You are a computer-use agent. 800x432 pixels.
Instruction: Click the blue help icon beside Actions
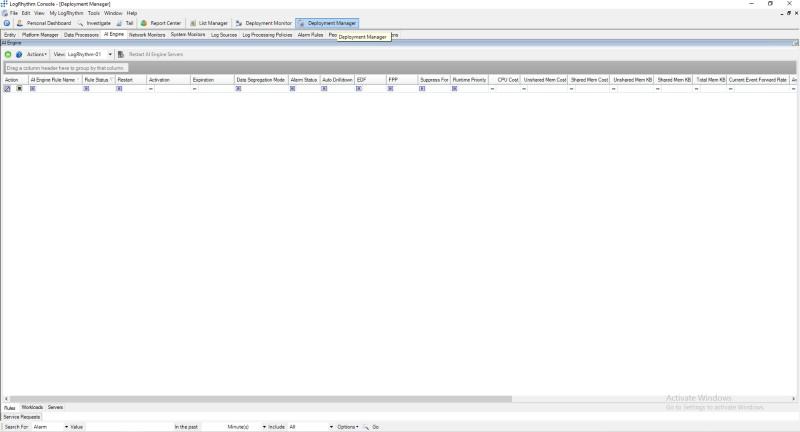pyautogui.click(x=19, y=54)
